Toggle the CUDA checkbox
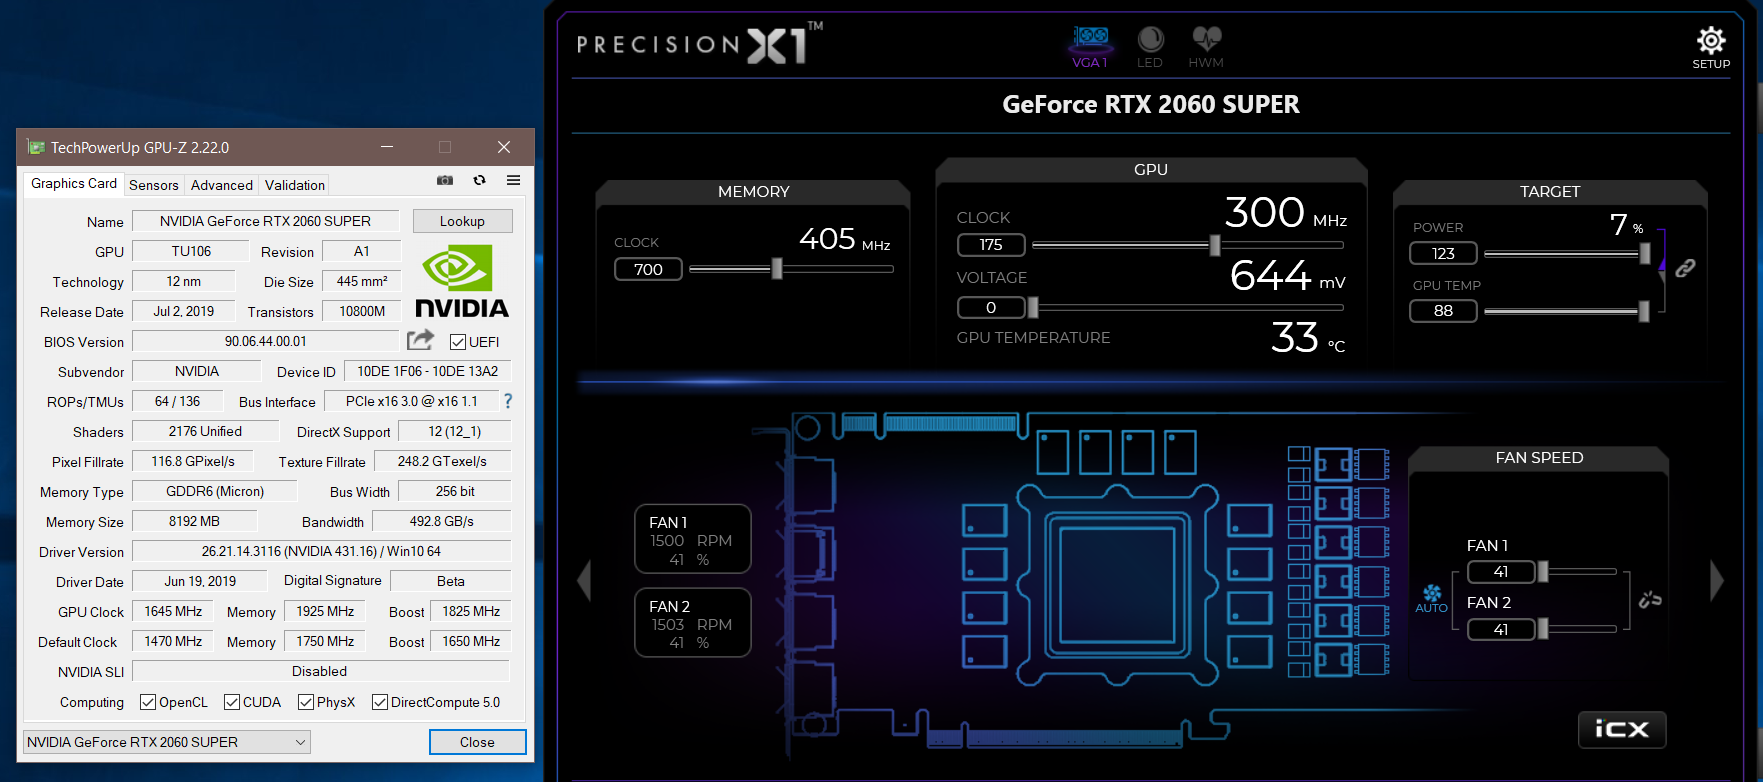1763x782 pixels. 232,702
